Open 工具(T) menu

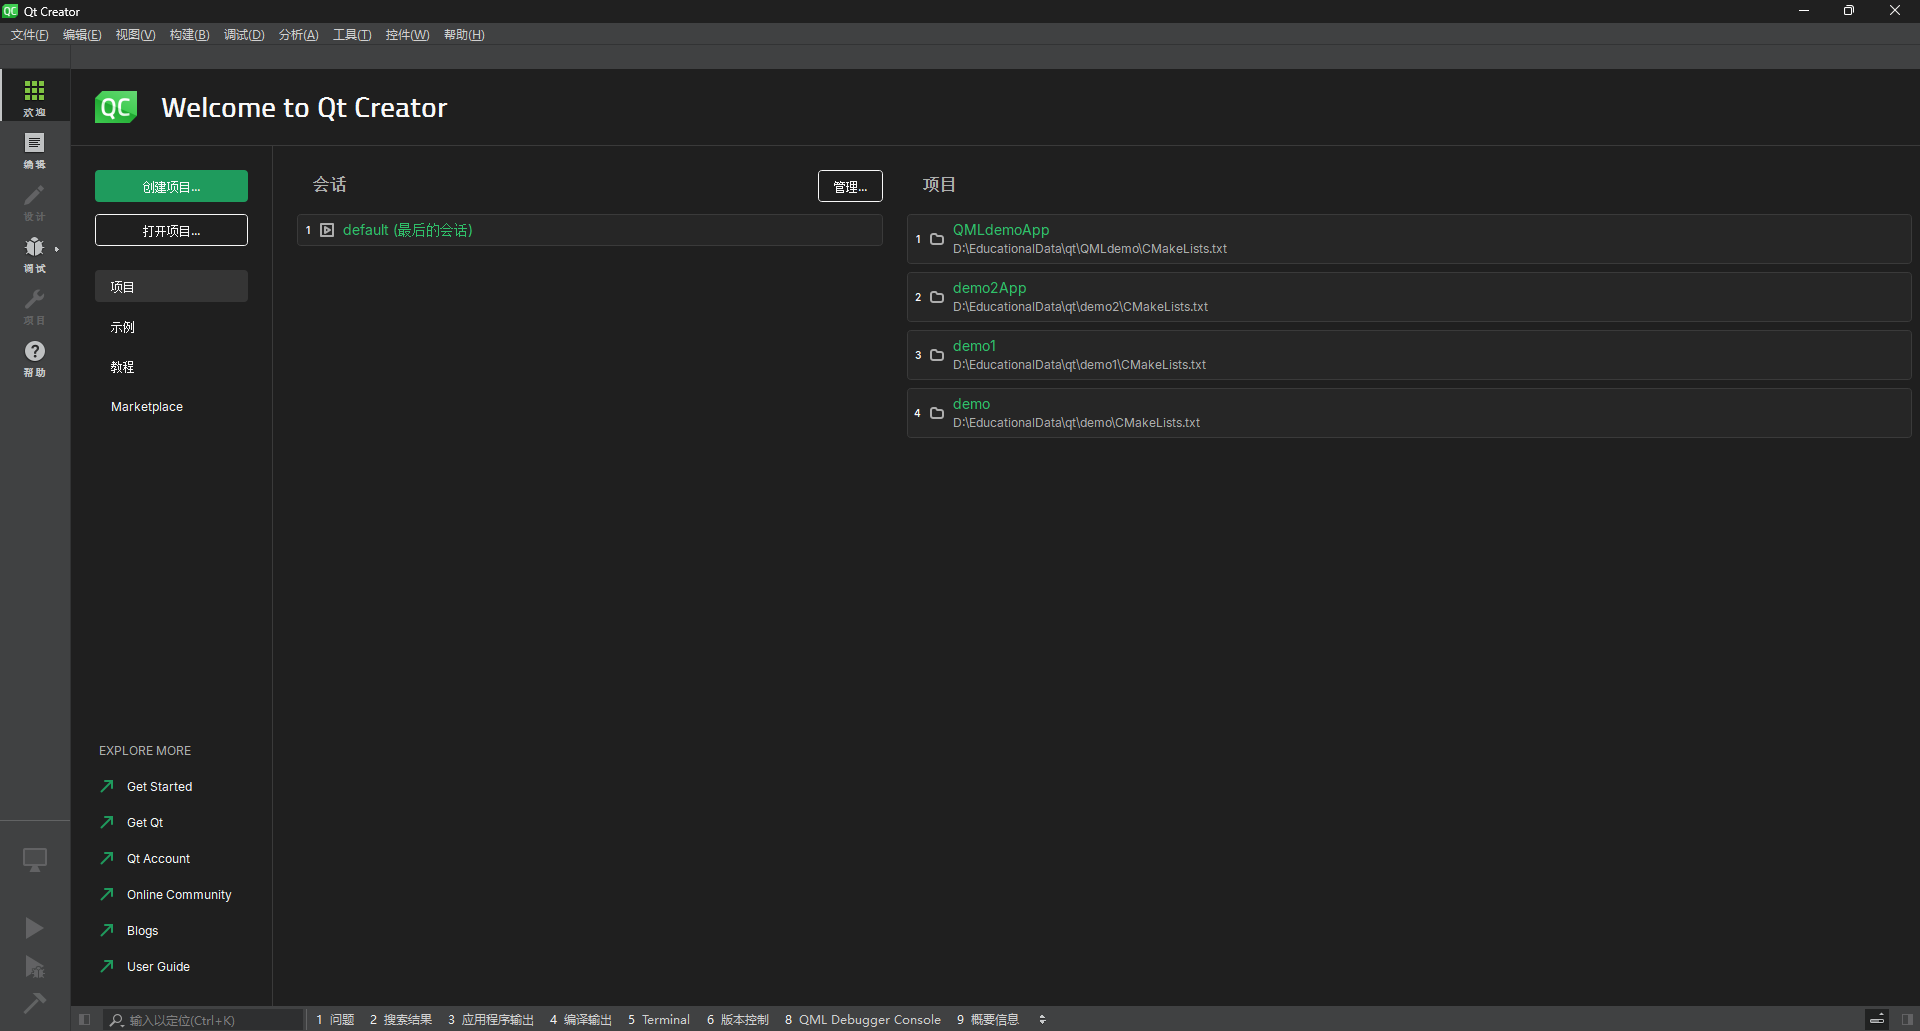click(x=352, y=35)
